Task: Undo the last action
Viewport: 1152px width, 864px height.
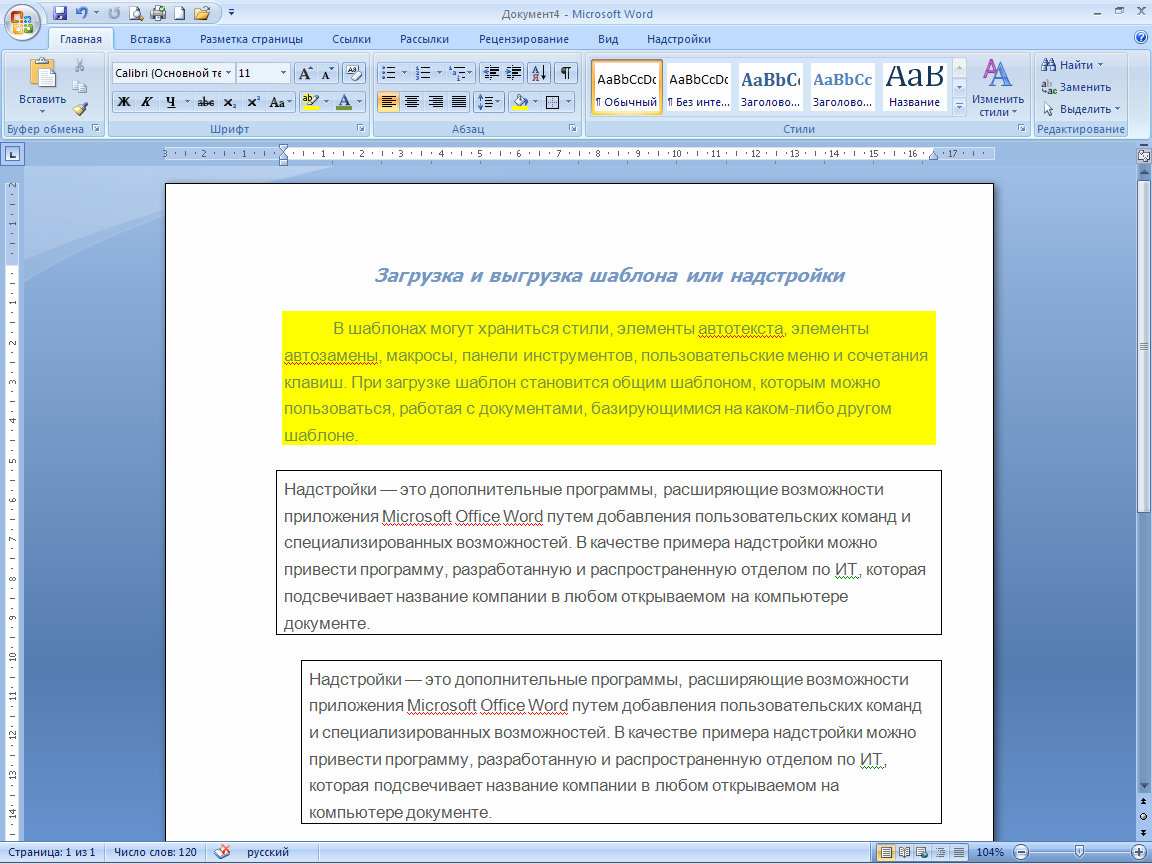Action: coord(82,13)
